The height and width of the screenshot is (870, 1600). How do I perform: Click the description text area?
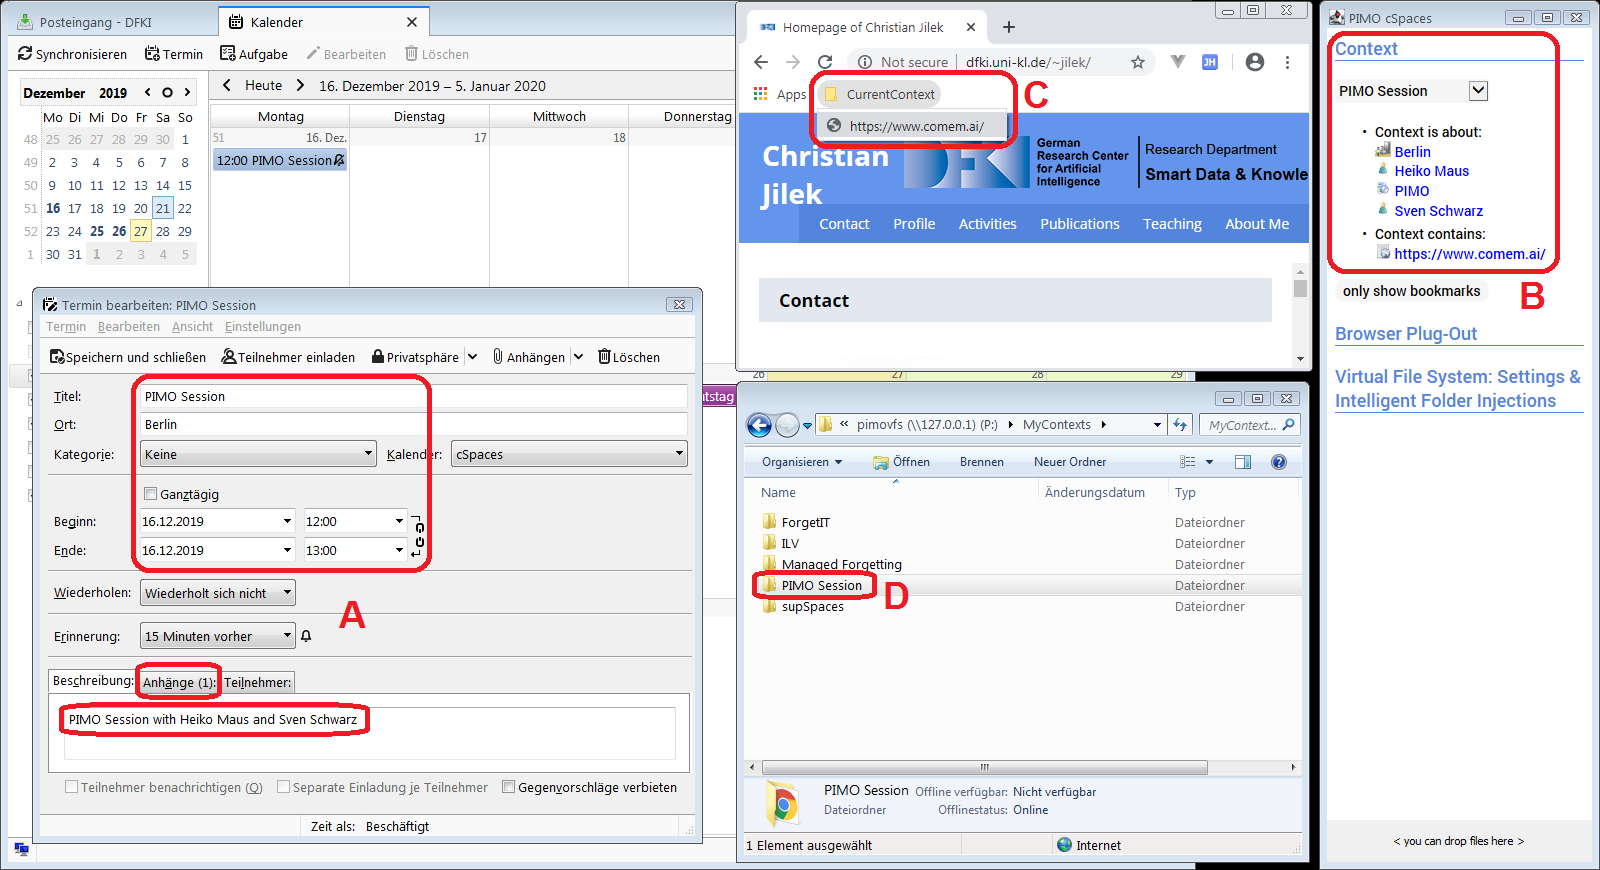369,733
